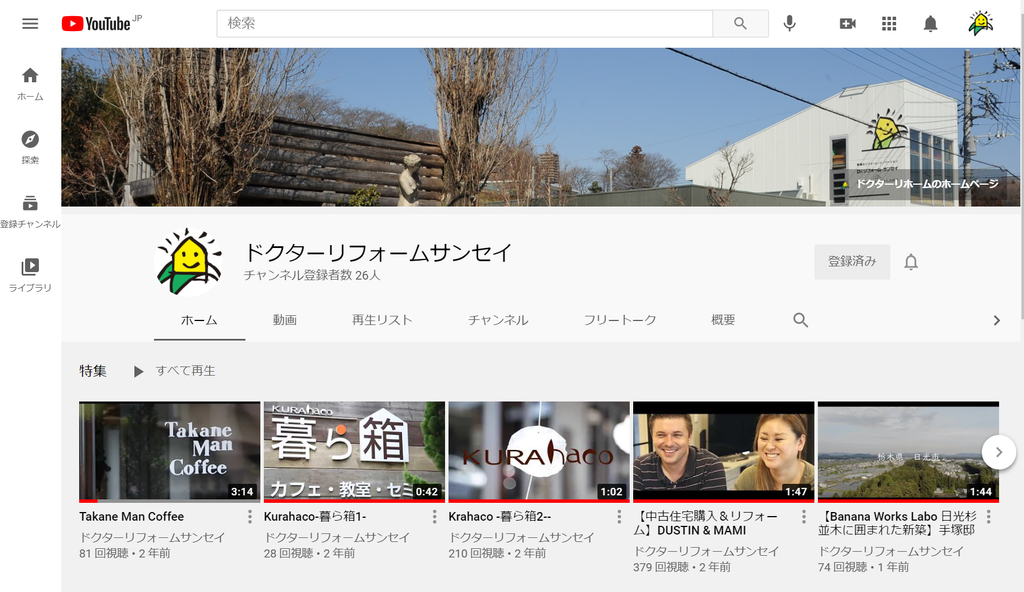Open voice search with the microphone icon
The width and height of the screenshot is (1024, 592).
pos(790,23)
